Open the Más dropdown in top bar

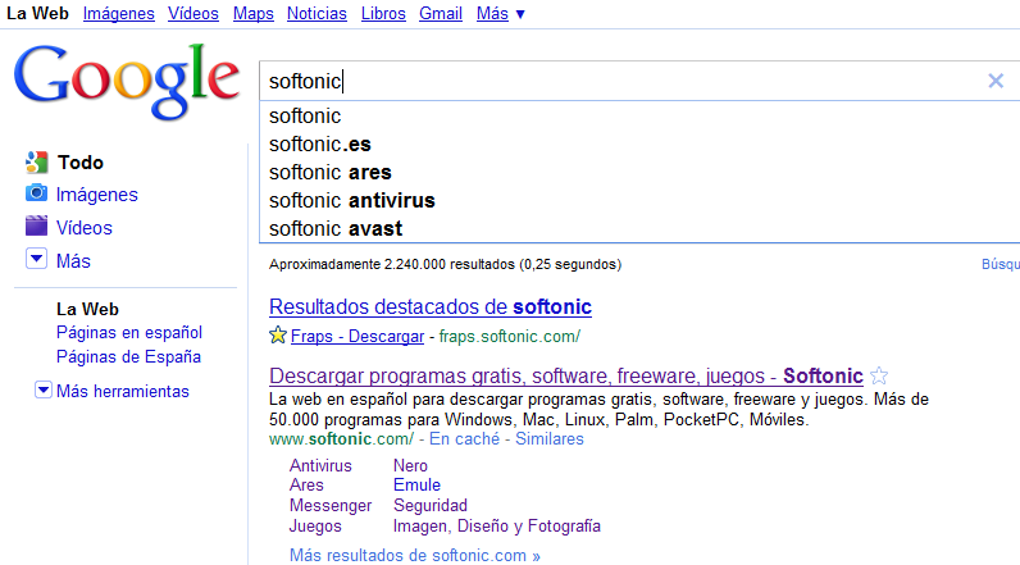point(500,14)
